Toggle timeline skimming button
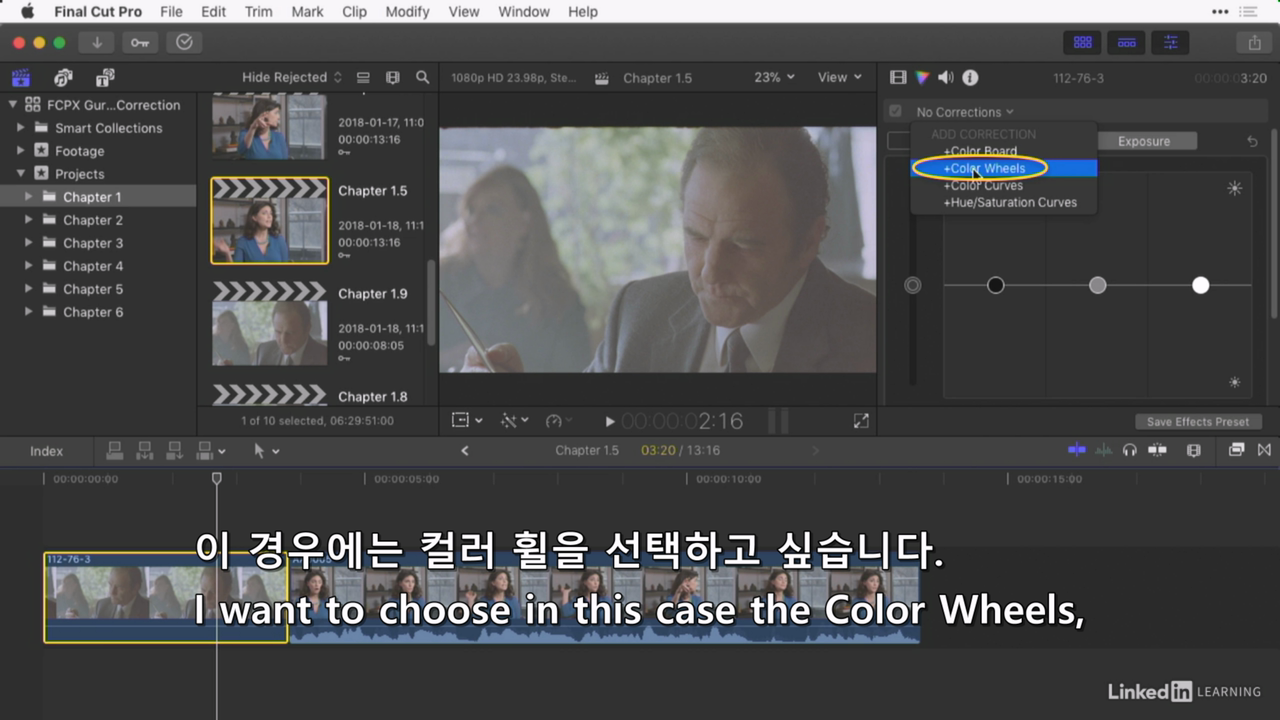Screen dimensions: 1280x720 coord(1076,450)
